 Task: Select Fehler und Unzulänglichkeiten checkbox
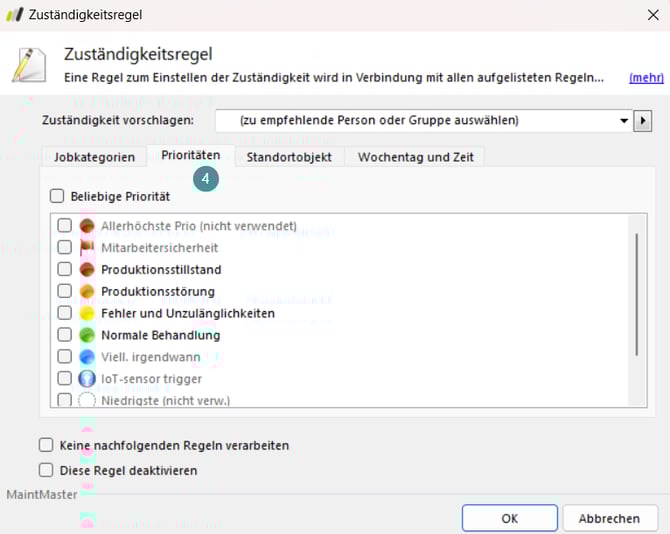click(x=65, y=312)
